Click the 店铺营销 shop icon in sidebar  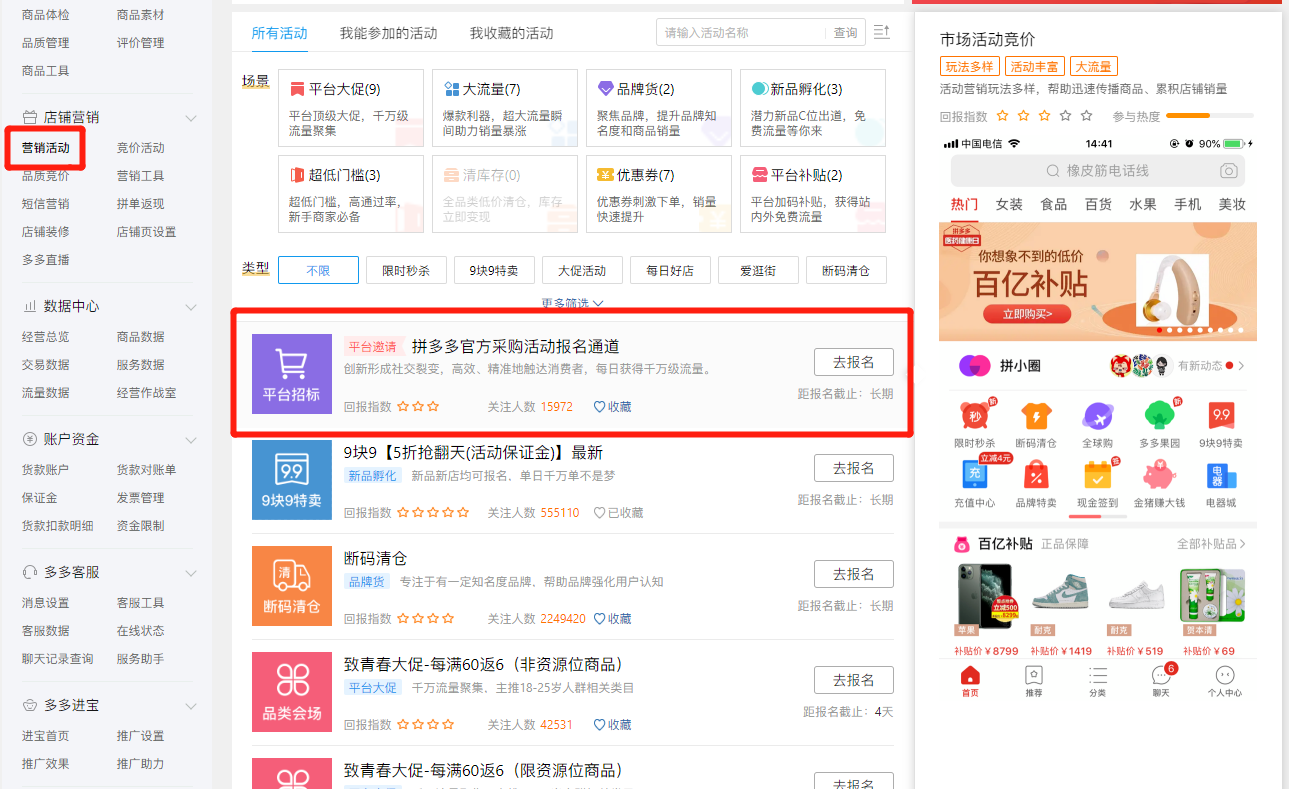30,118
